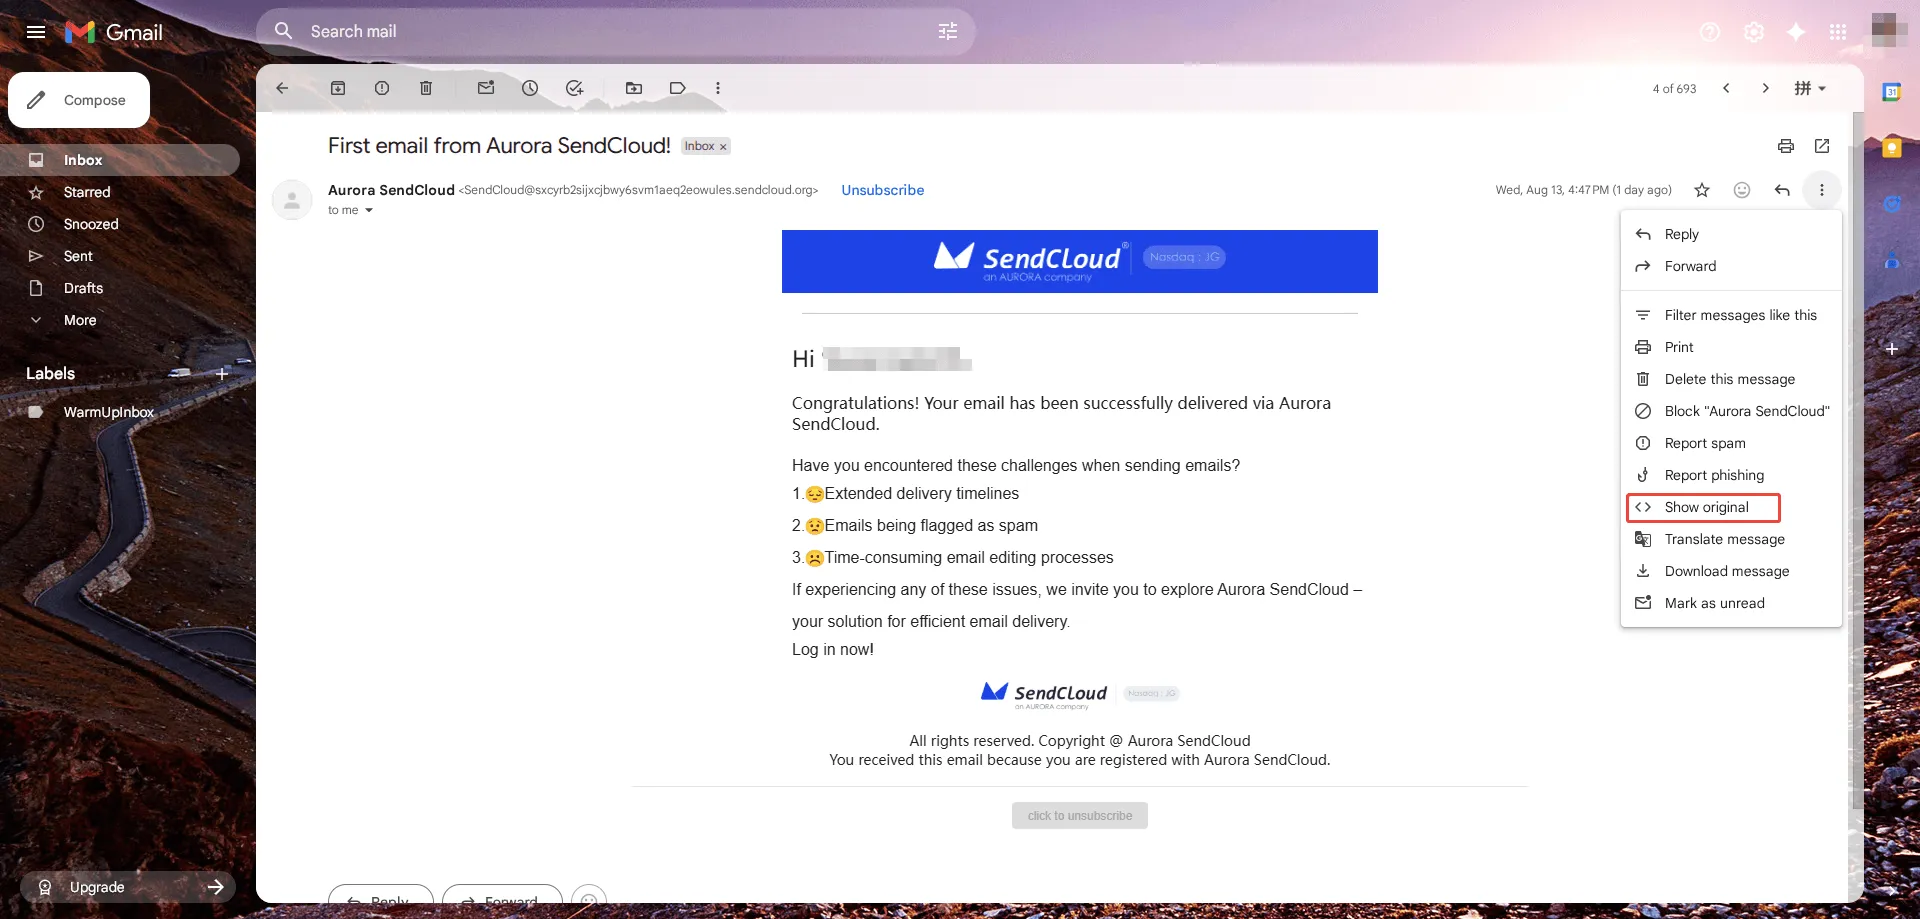Get add-ons plus icon in side panel
Viewport: 1920px width, 919px height.
(x=1892, y=349)
